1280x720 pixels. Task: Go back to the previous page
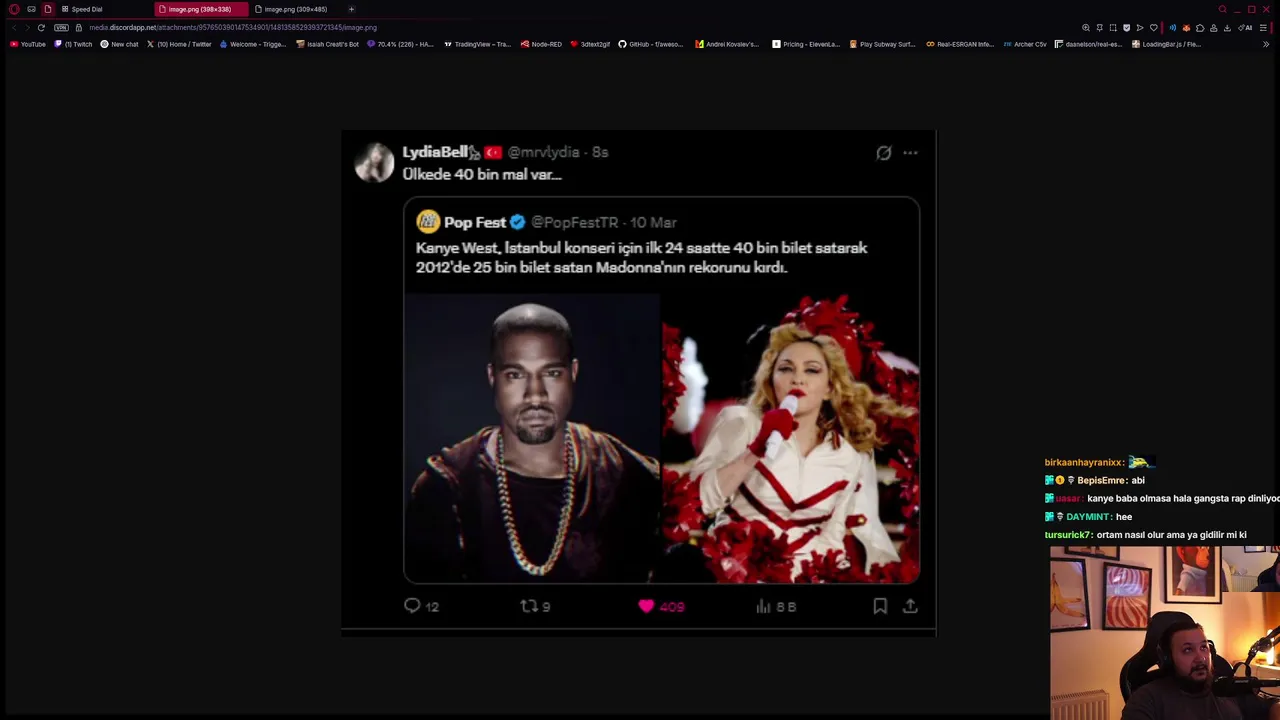(14, 28)
